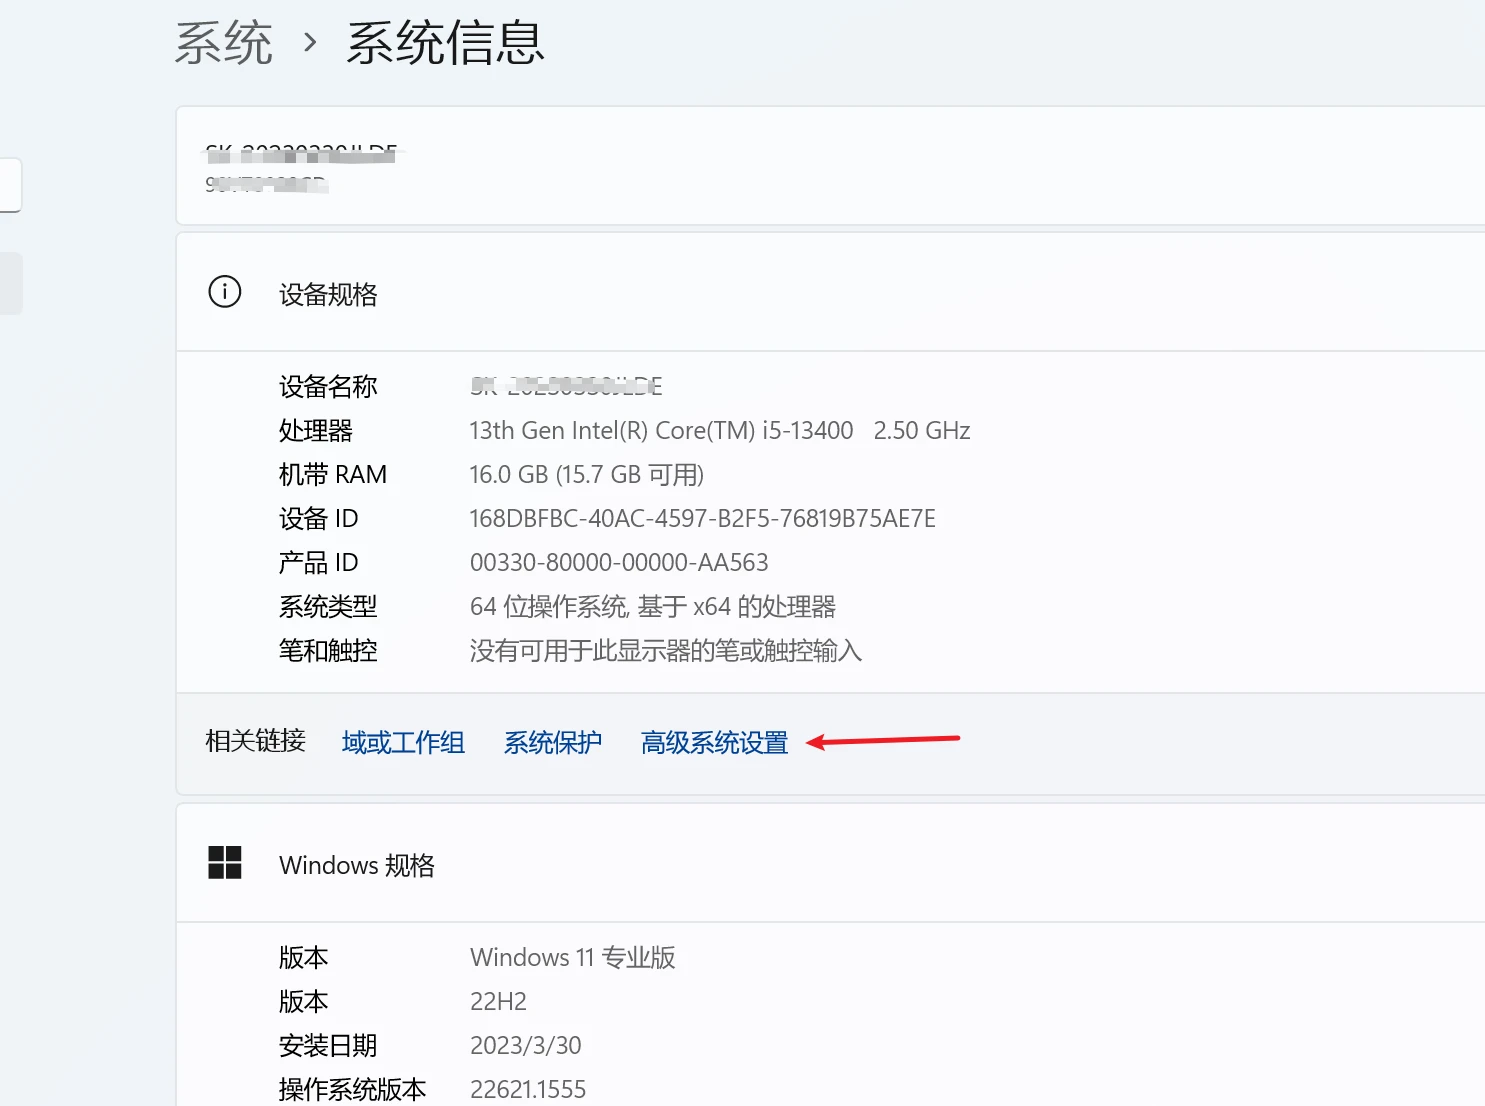The width and height of the screenshot is (1485, 1106).
Task: Click the 22H2 version value
Action: [498, 1001]
